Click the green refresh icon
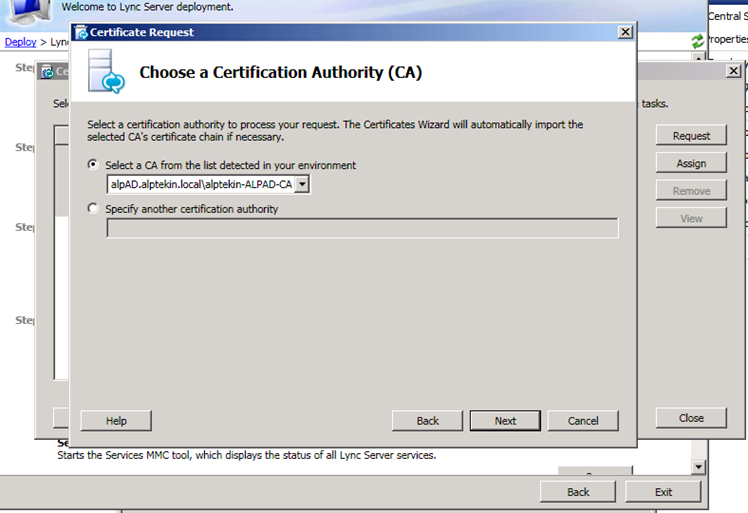The width and height of the screenshot is (748, 513). coord(698,41)
